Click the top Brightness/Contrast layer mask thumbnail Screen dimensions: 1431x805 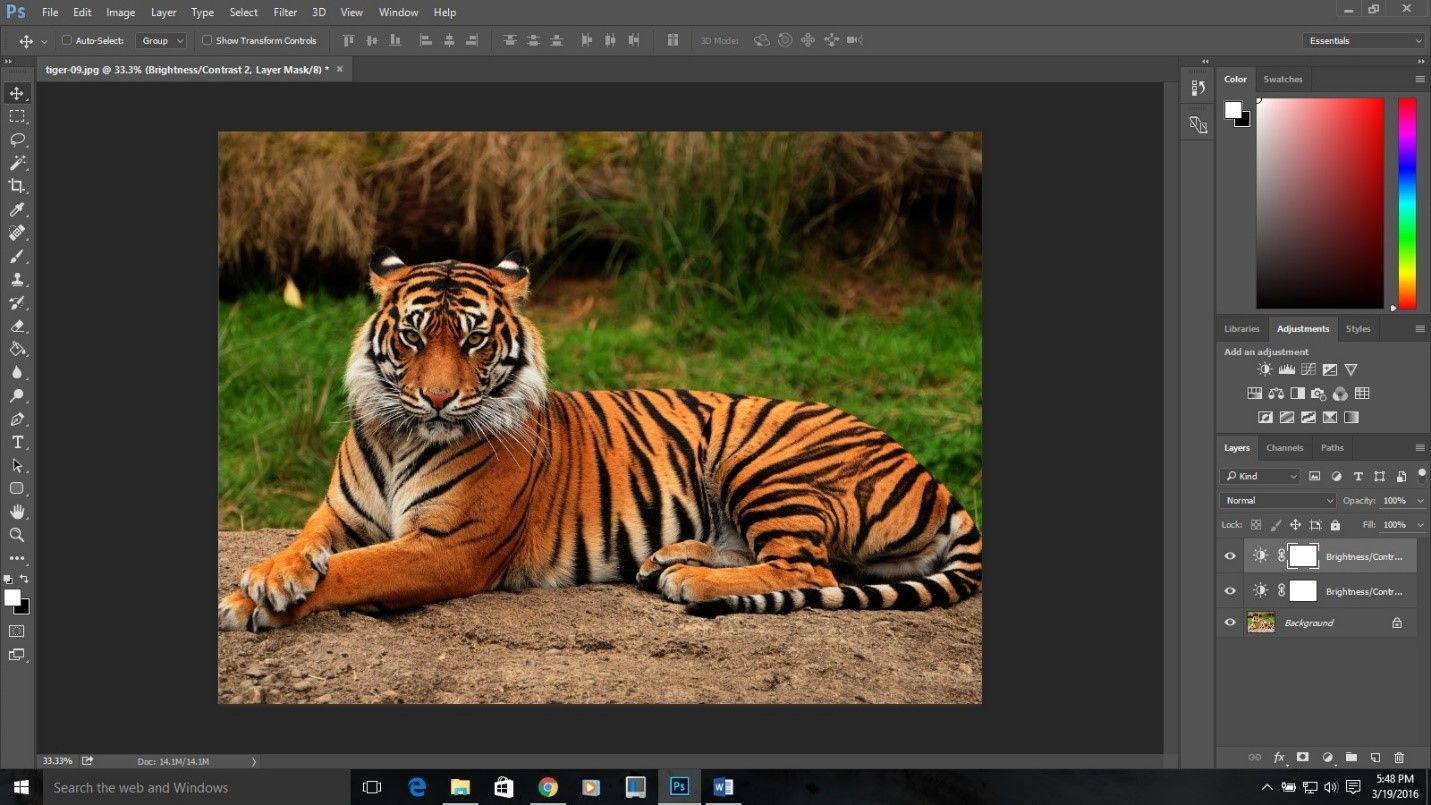point(1303,556)
